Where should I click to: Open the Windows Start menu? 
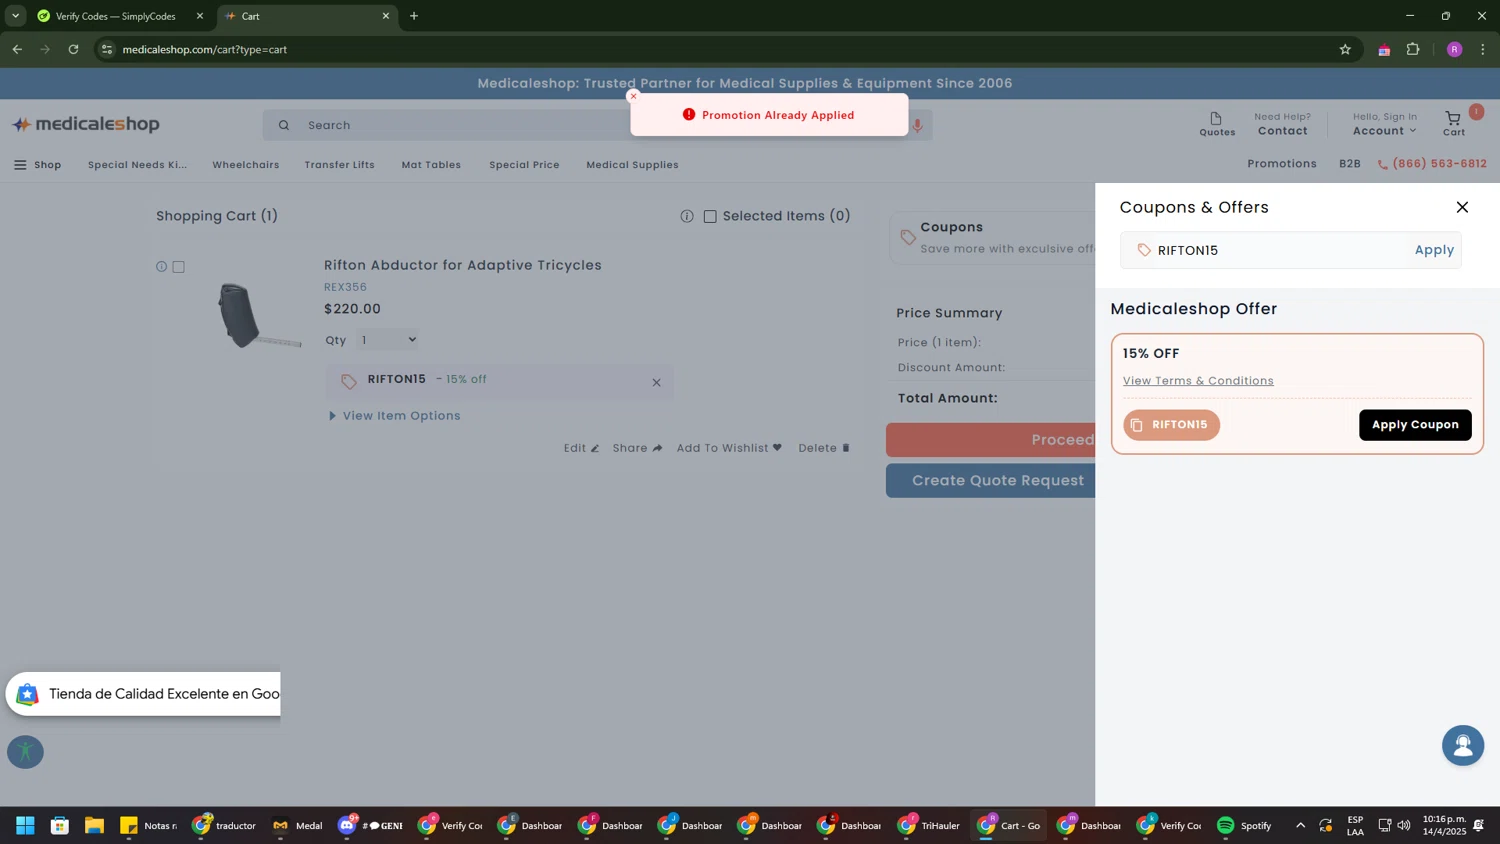[x=25, y=825]
